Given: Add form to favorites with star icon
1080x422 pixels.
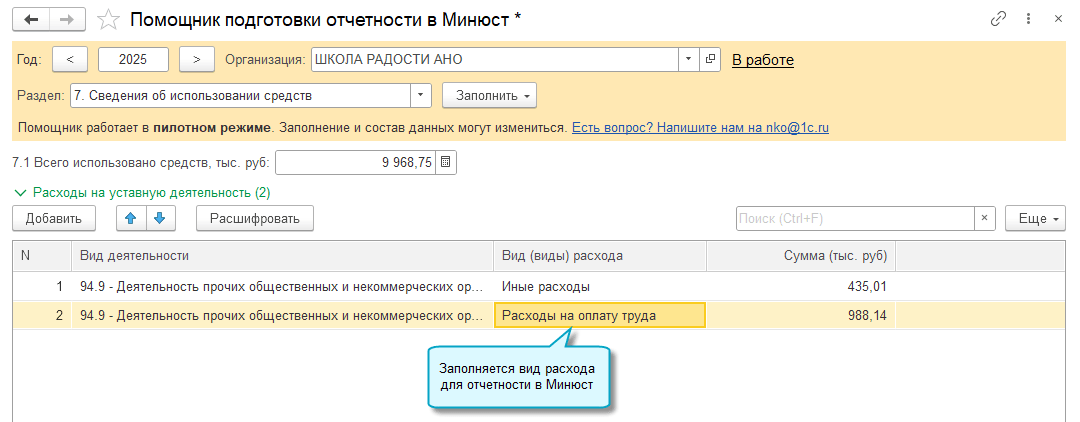Looking at the screenshot, I should 111,19.
